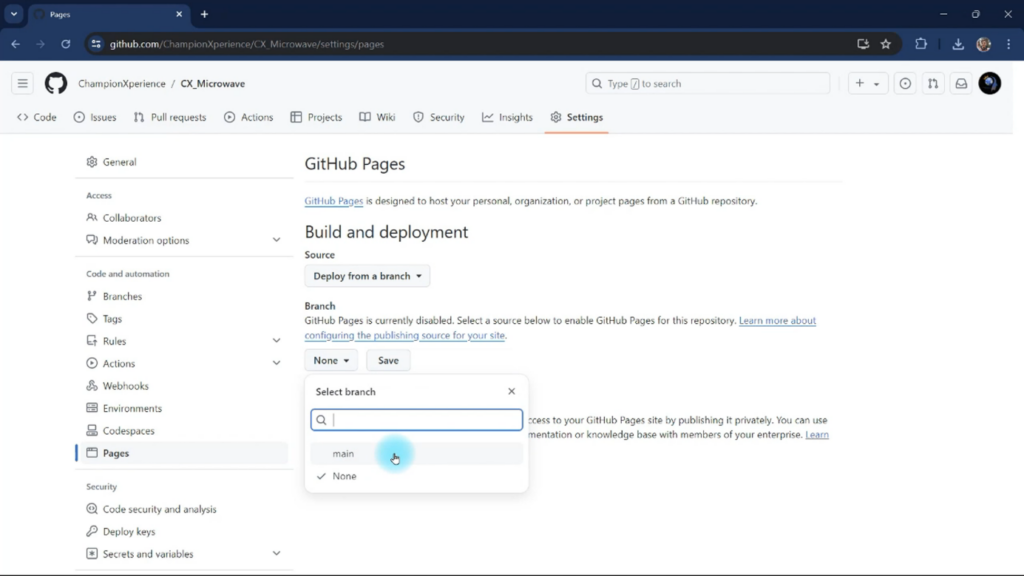Open the GitHub Pages documentation link
The height and width of the screenshot is (576, 1024).
(334, 200)
